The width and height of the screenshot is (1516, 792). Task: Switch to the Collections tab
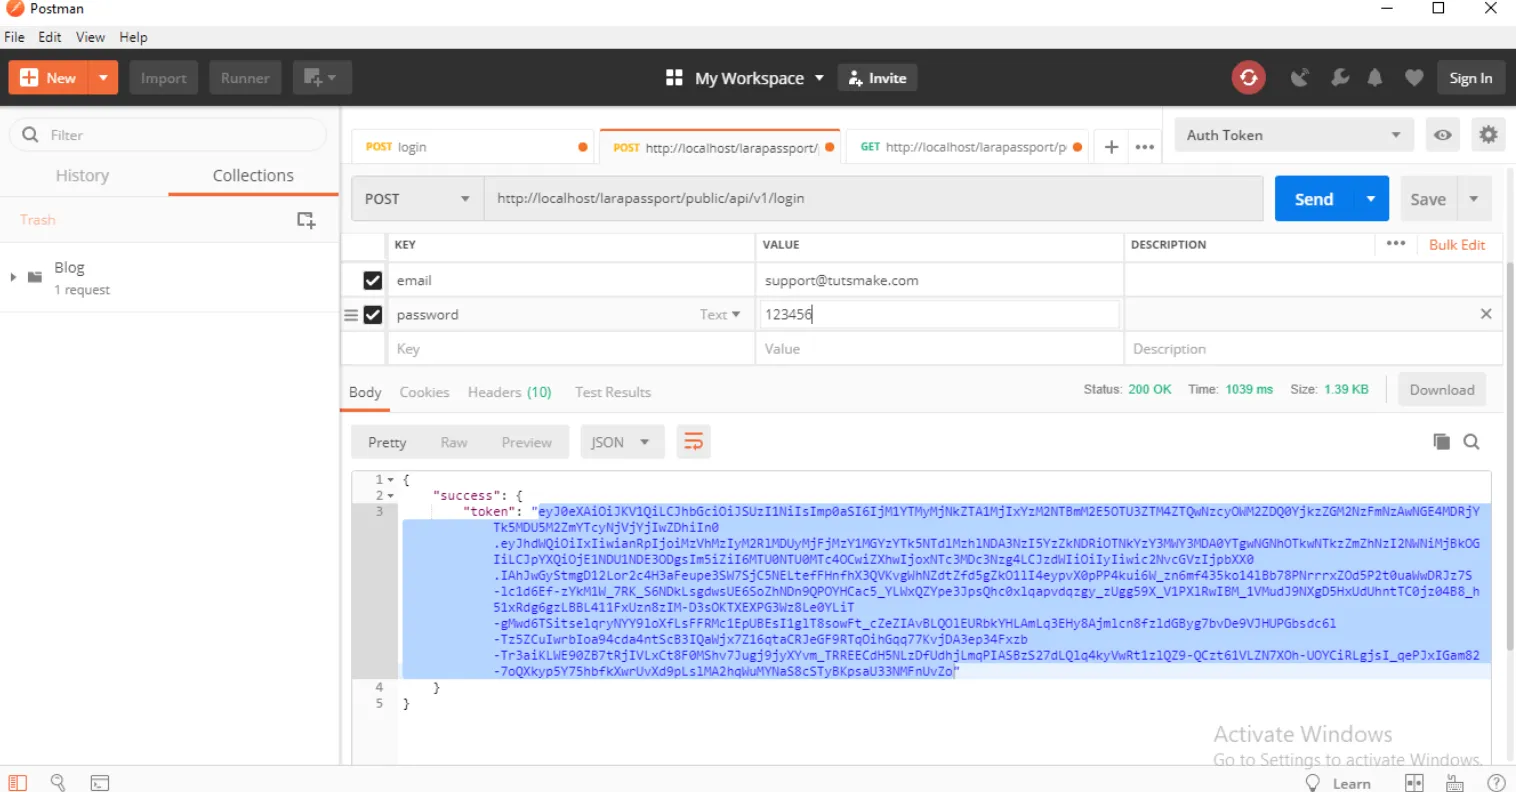[253, 175]
